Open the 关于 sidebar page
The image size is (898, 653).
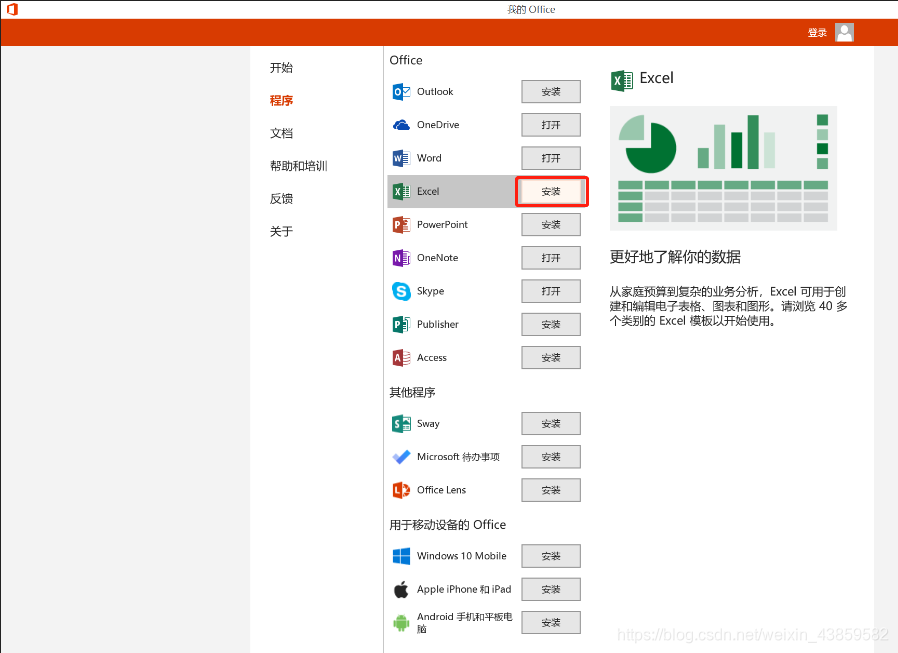(281, 231)
